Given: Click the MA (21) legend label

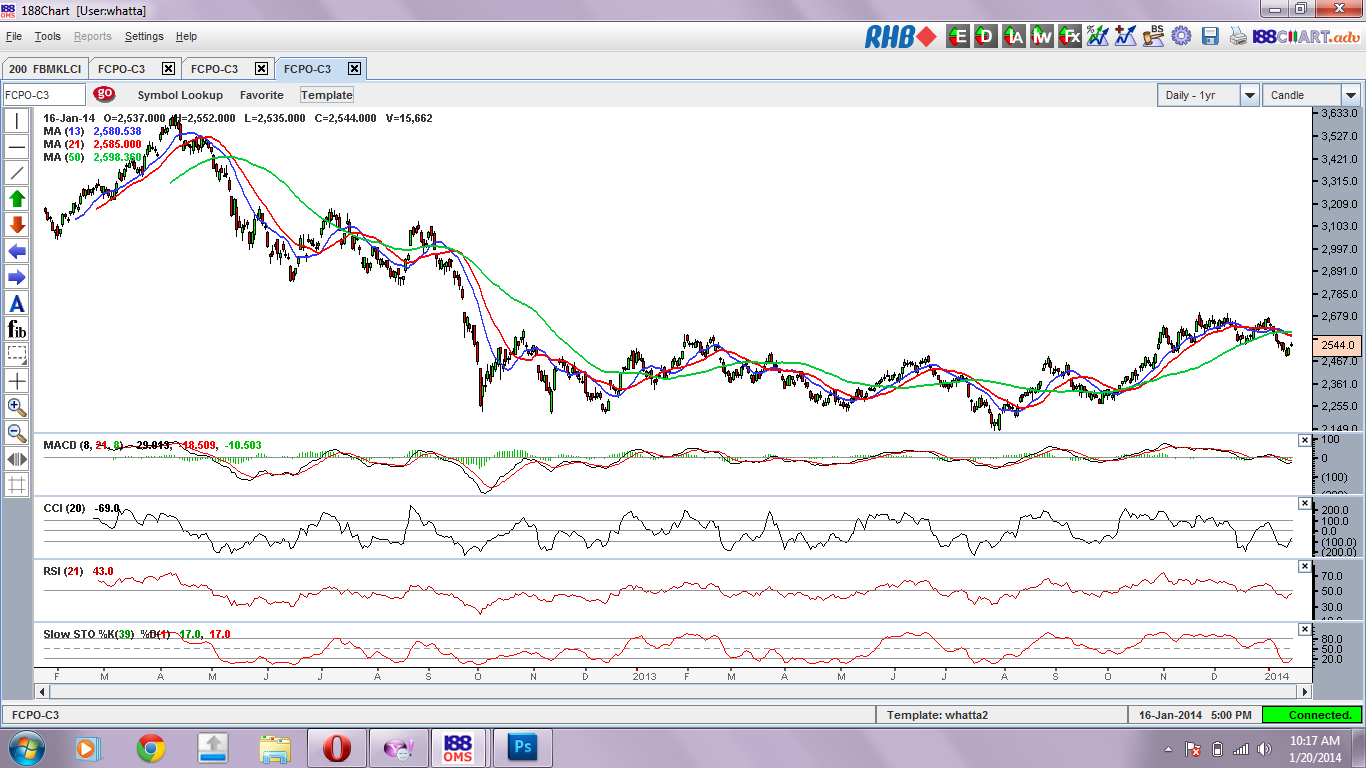Looking at the screenshot, I should [x=64, y=144].
